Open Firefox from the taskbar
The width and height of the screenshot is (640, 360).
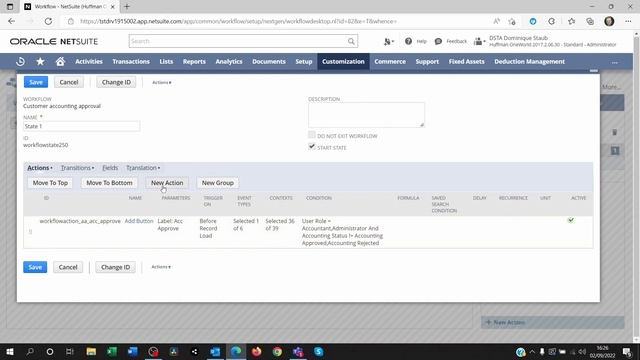[256, 351]
